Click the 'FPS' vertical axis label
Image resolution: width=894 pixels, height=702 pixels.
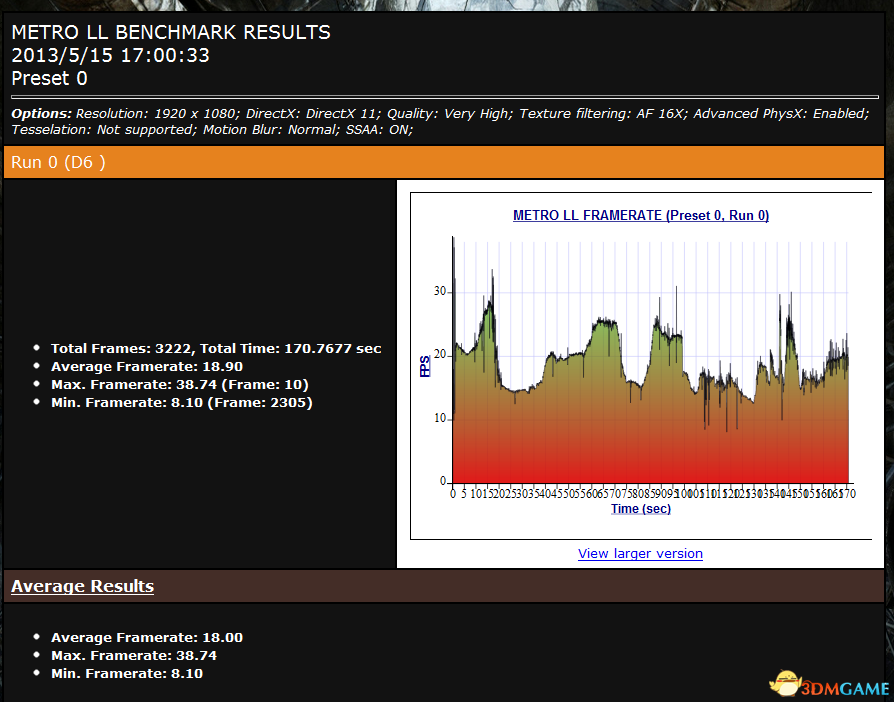[x=425, y=366]
